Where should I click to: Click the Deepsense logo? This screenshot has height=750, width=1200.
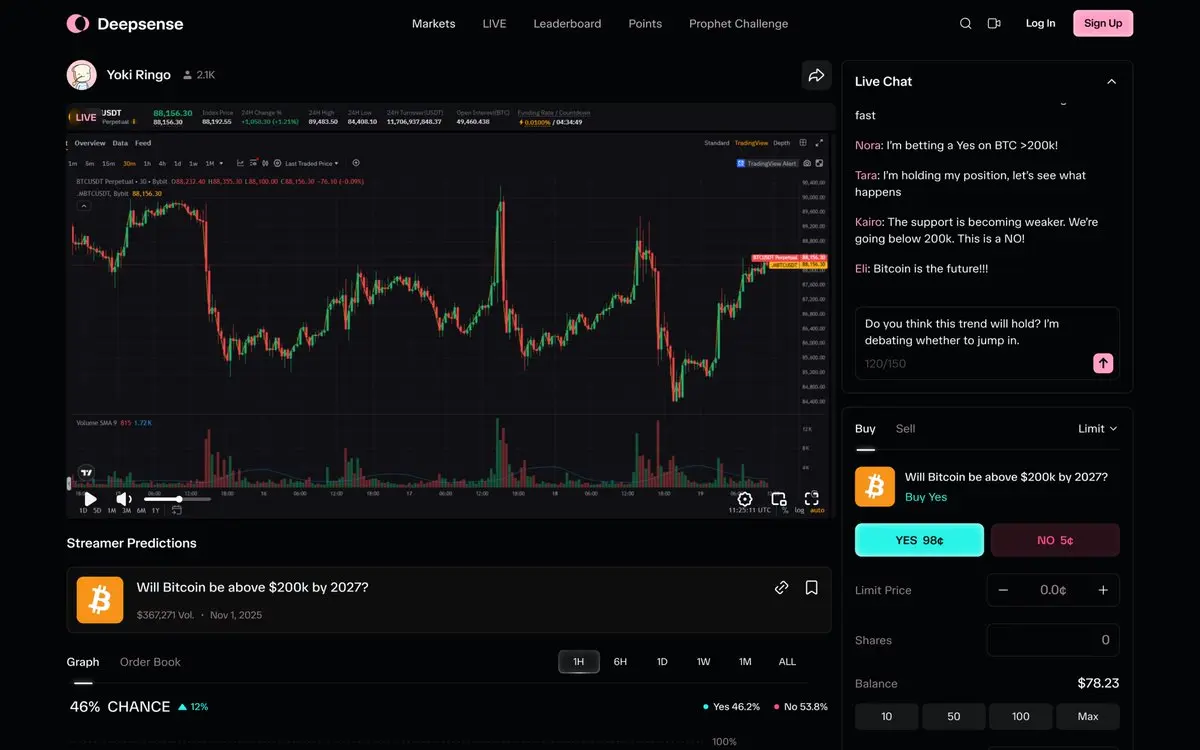point(125,23)
